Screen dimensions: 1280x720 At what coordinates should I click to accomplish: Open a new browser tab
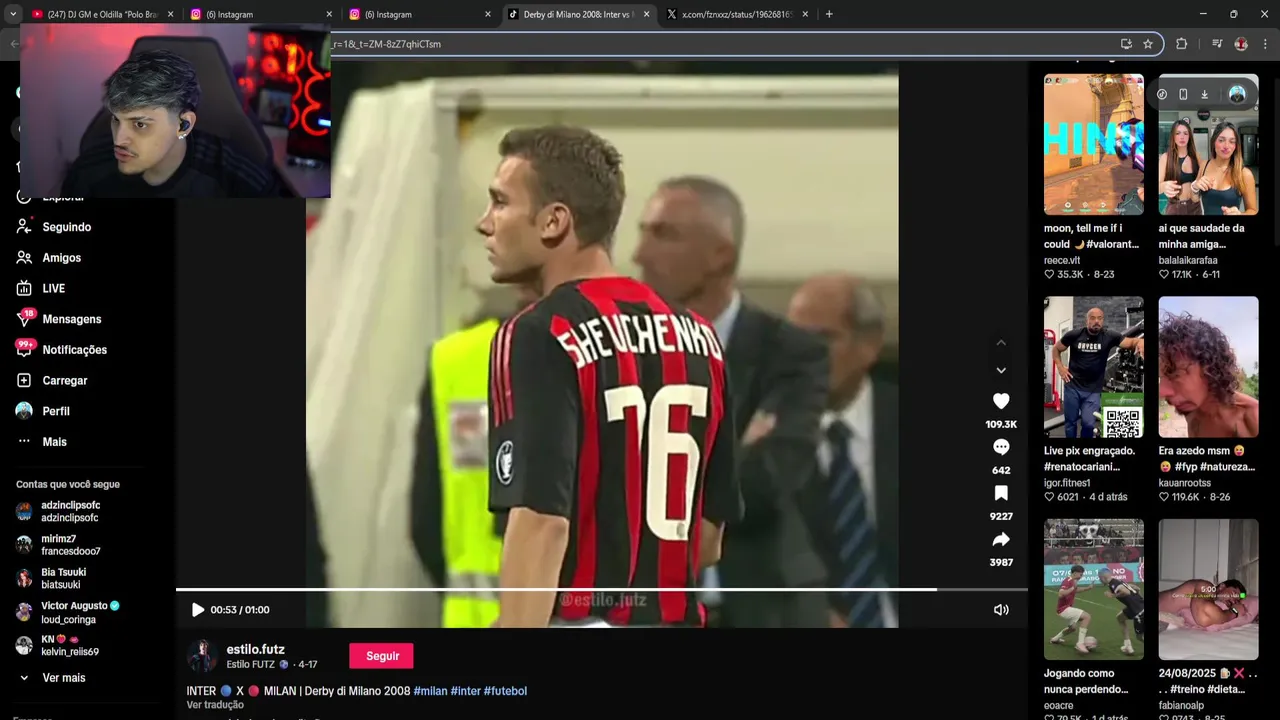click(829, 14)
